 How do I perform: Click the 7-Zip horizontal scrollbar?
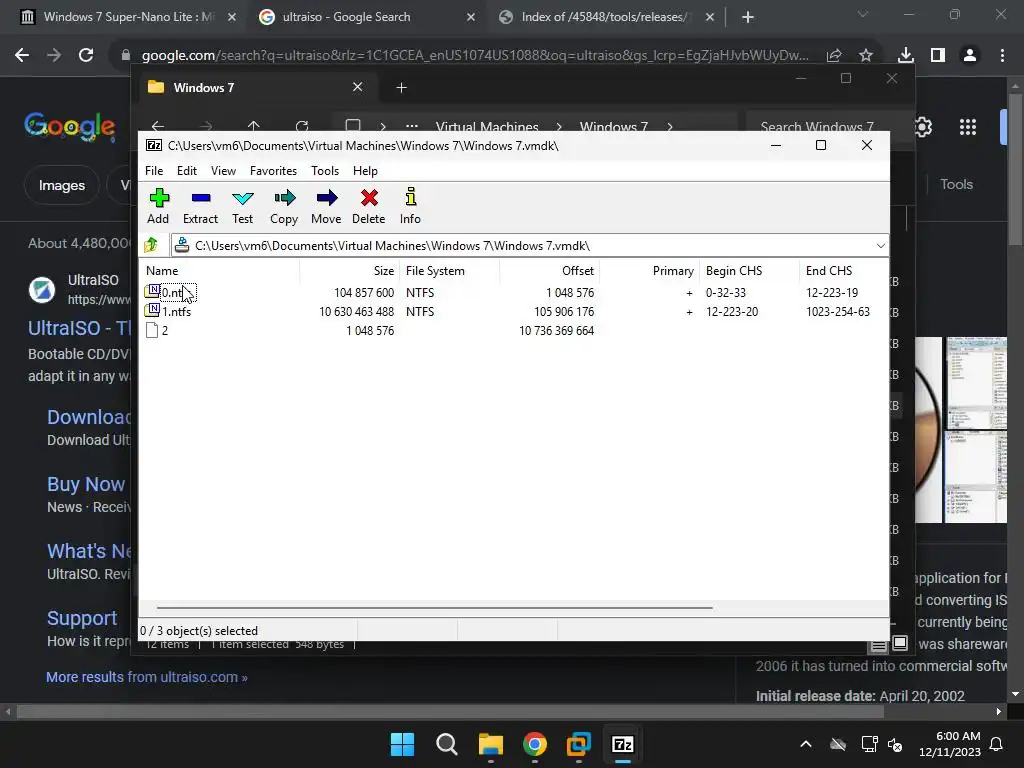click(x=435, y=607)
